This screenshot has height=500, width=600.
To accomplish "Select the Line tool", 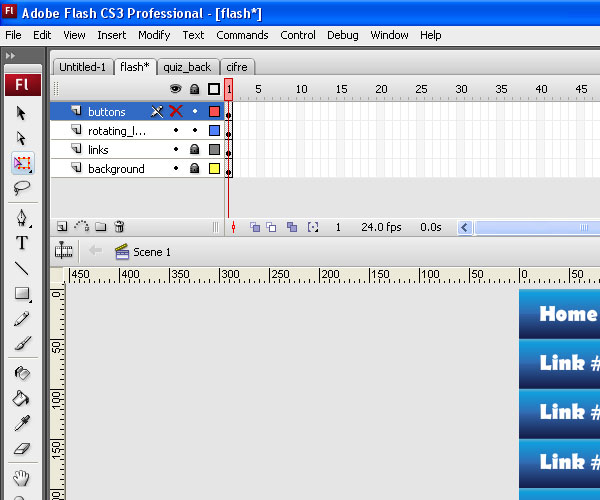I will tap(21, 268).
